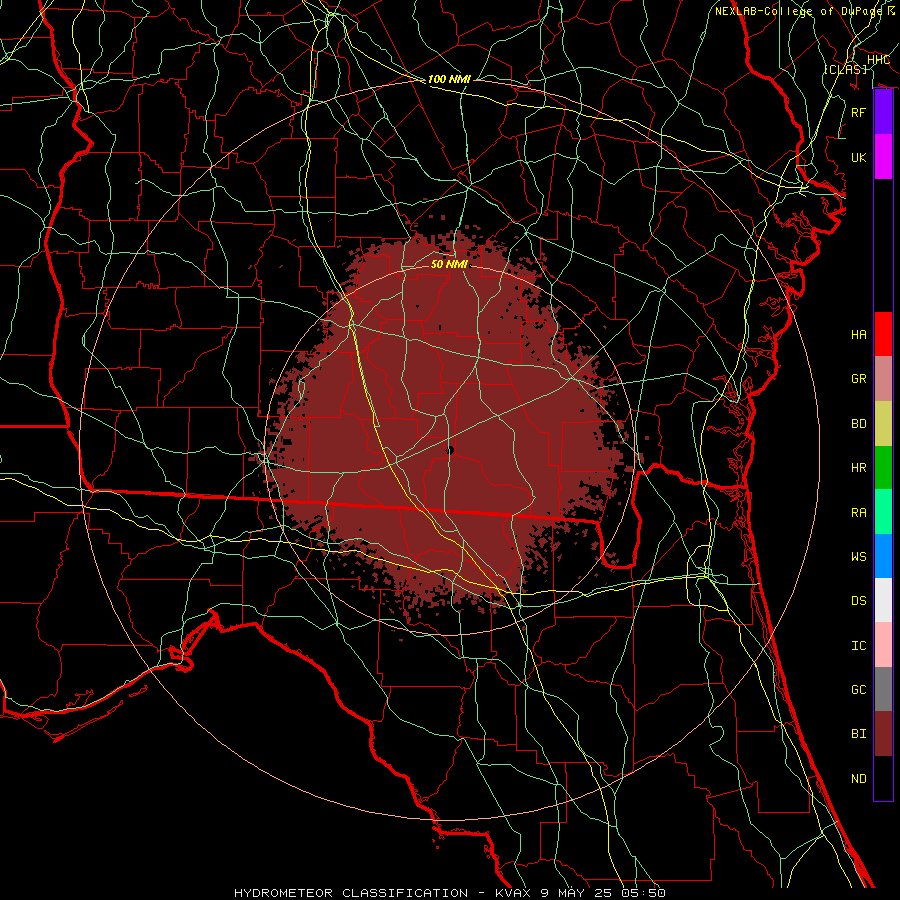Click the RA legend label
This screenshot has height=900, width=900.
(858, 513)
